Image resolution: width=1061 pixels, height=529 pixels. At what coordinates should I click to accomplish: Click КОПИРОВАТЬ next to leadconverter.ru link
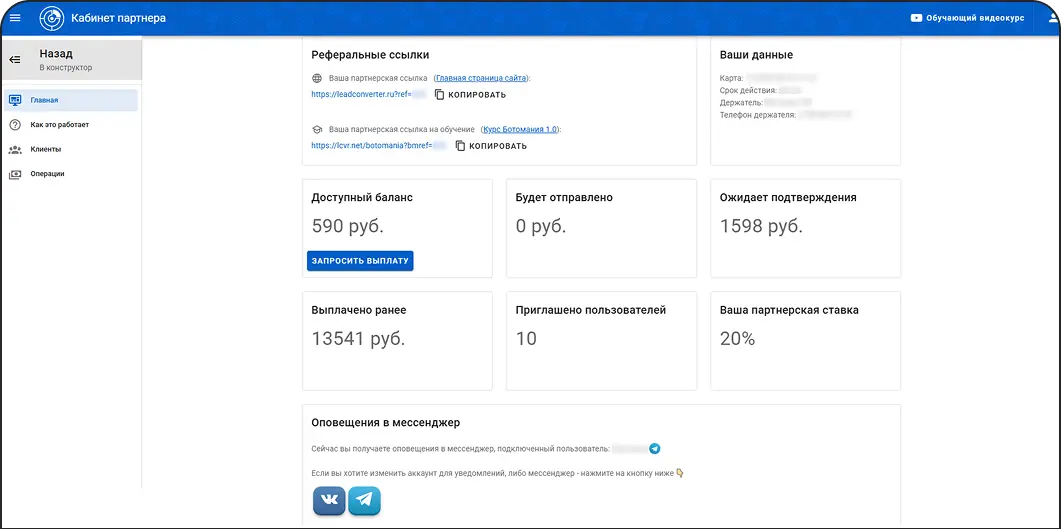click(477, 95)
